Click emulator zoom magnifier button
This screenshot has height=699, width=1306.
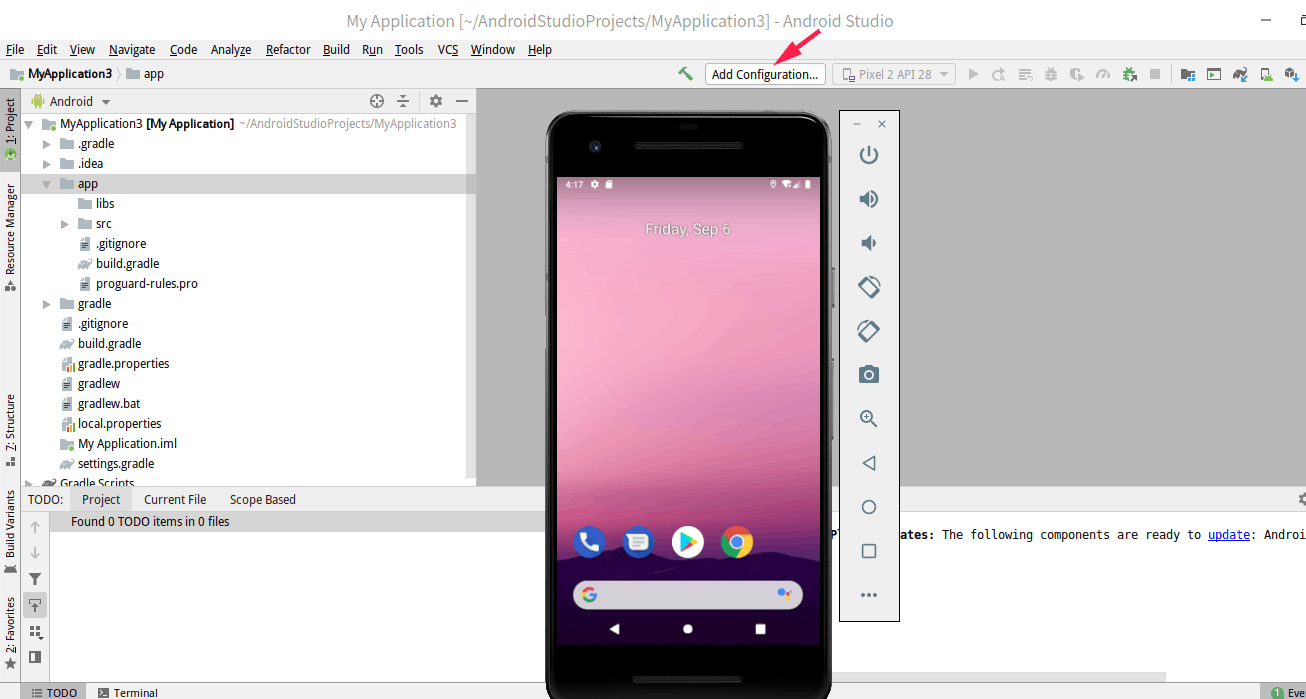(x=869, y=419)
